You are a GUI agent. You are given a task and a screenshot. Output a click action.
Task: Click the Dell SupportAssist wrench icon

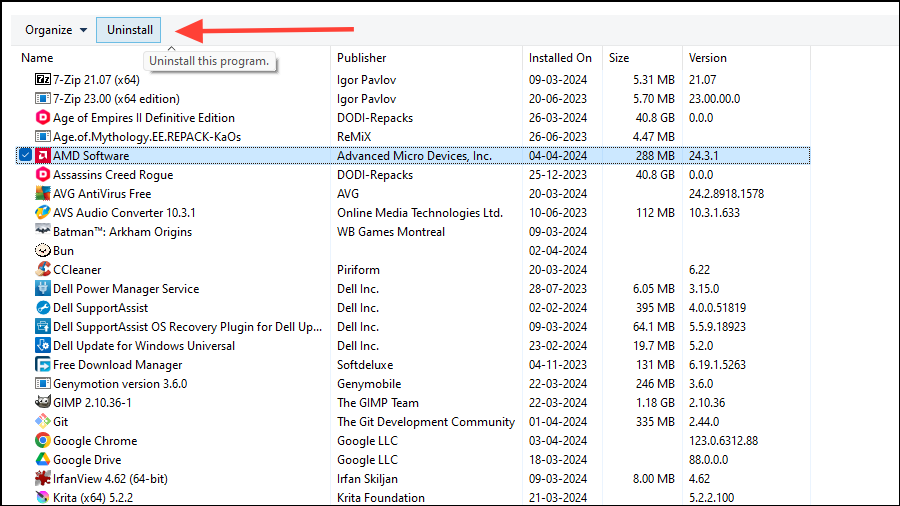click(x=42, y=308)
